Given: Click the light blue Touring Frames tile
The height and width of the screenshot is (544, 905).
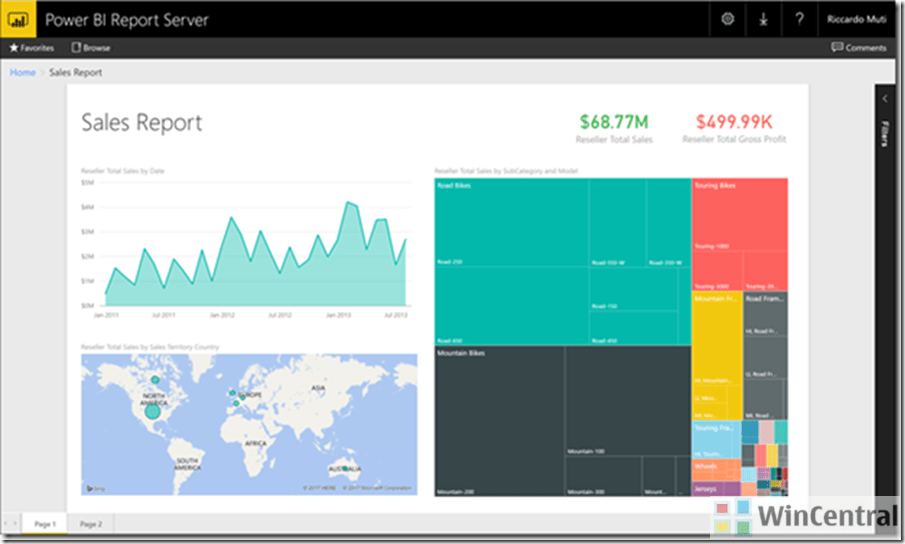Looking at the screenshot, I should click(x=716, y=440).
